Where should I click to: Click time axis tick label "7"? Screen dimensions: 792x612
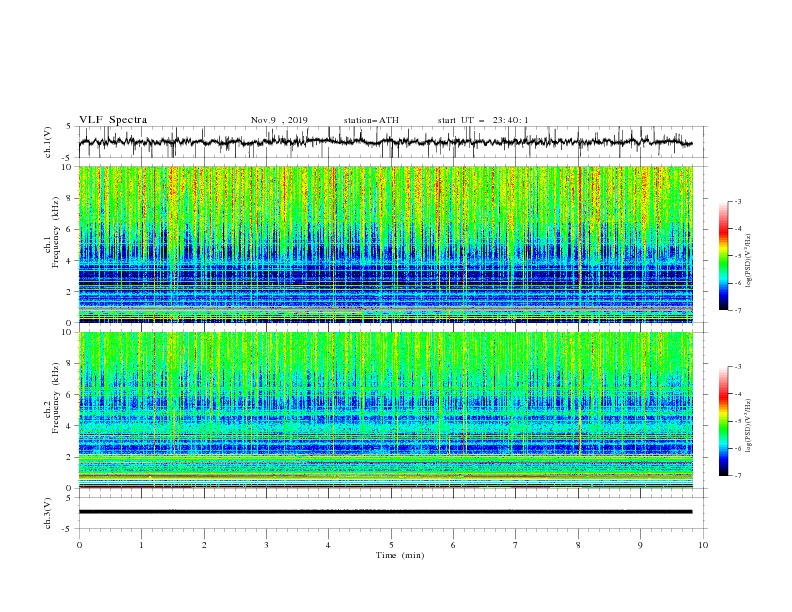point(516,545)
